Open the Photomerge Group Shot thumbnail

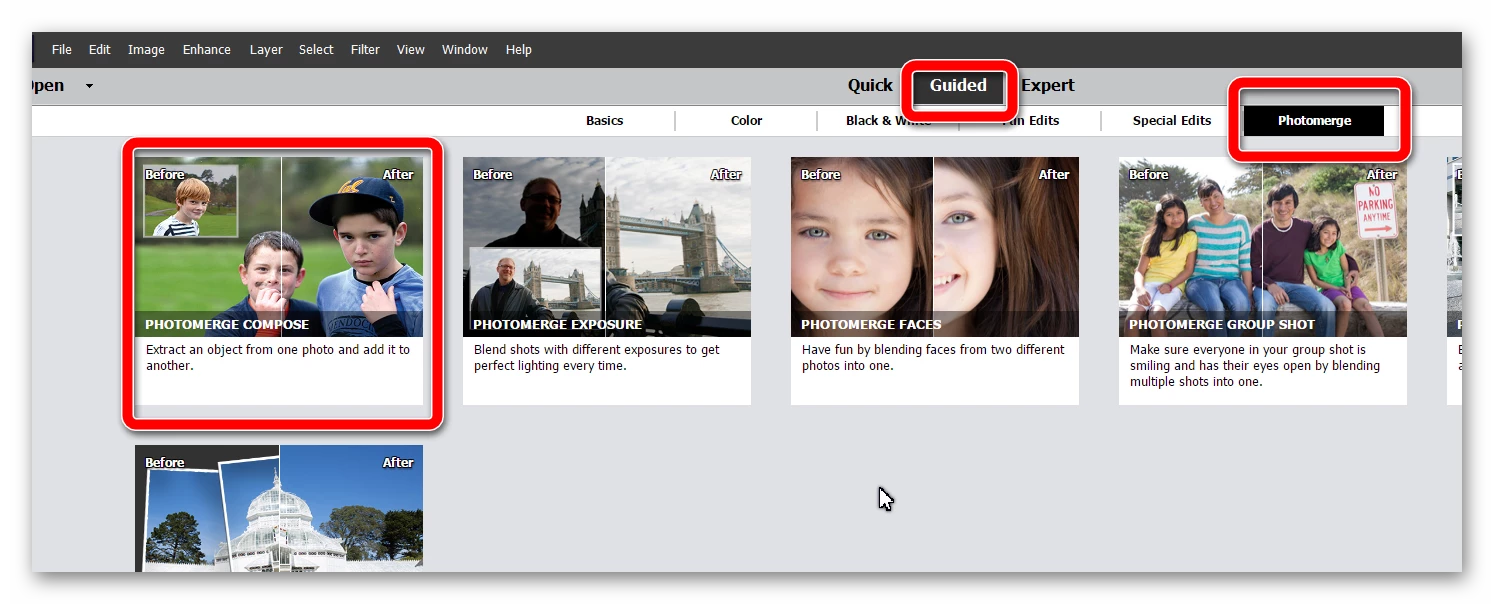click(1263, 246)
